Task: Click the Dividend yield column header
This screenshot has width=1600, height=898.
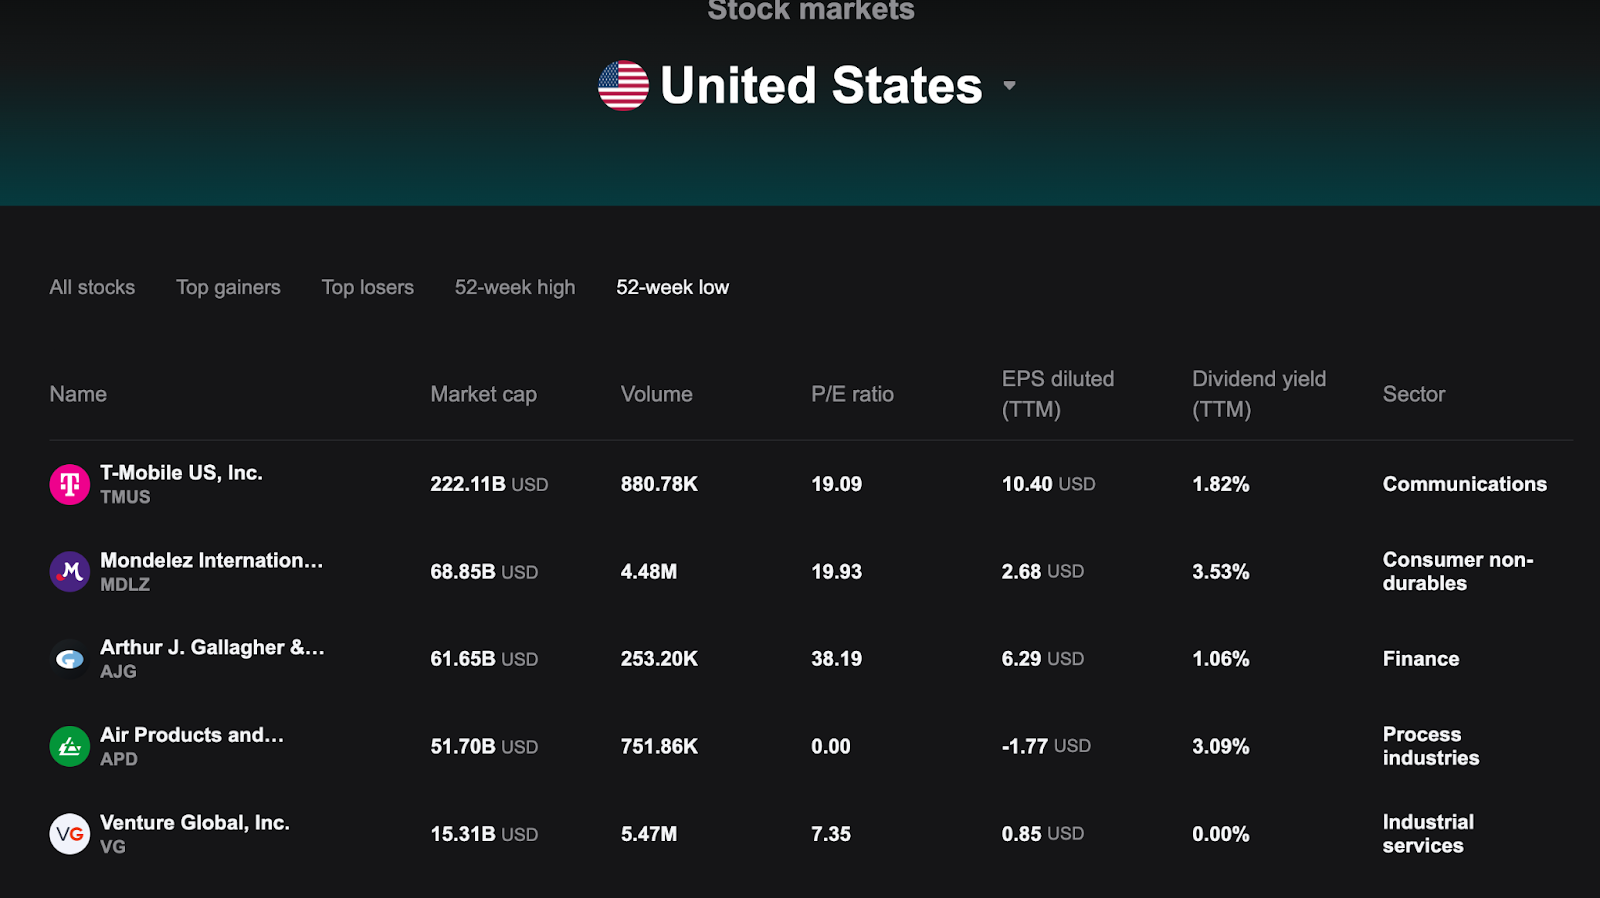Action: click(1259, 394)
